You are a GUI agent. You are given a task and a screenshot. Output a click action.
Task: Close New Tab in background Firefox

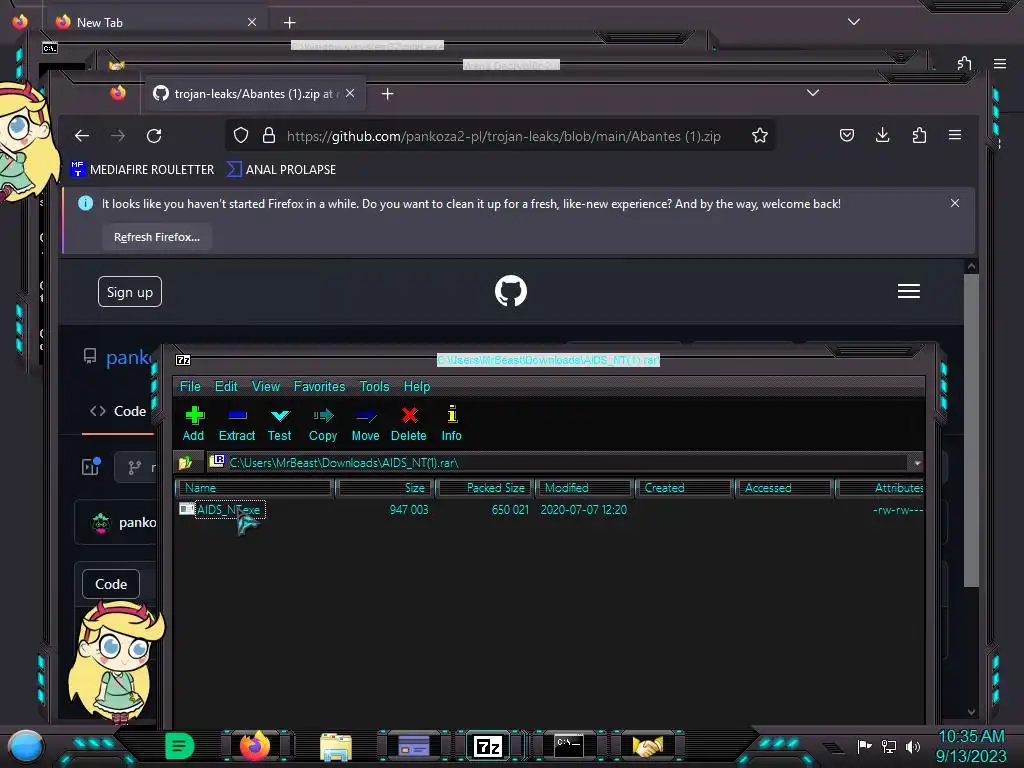pyautogui.click(x=252, y=22)
